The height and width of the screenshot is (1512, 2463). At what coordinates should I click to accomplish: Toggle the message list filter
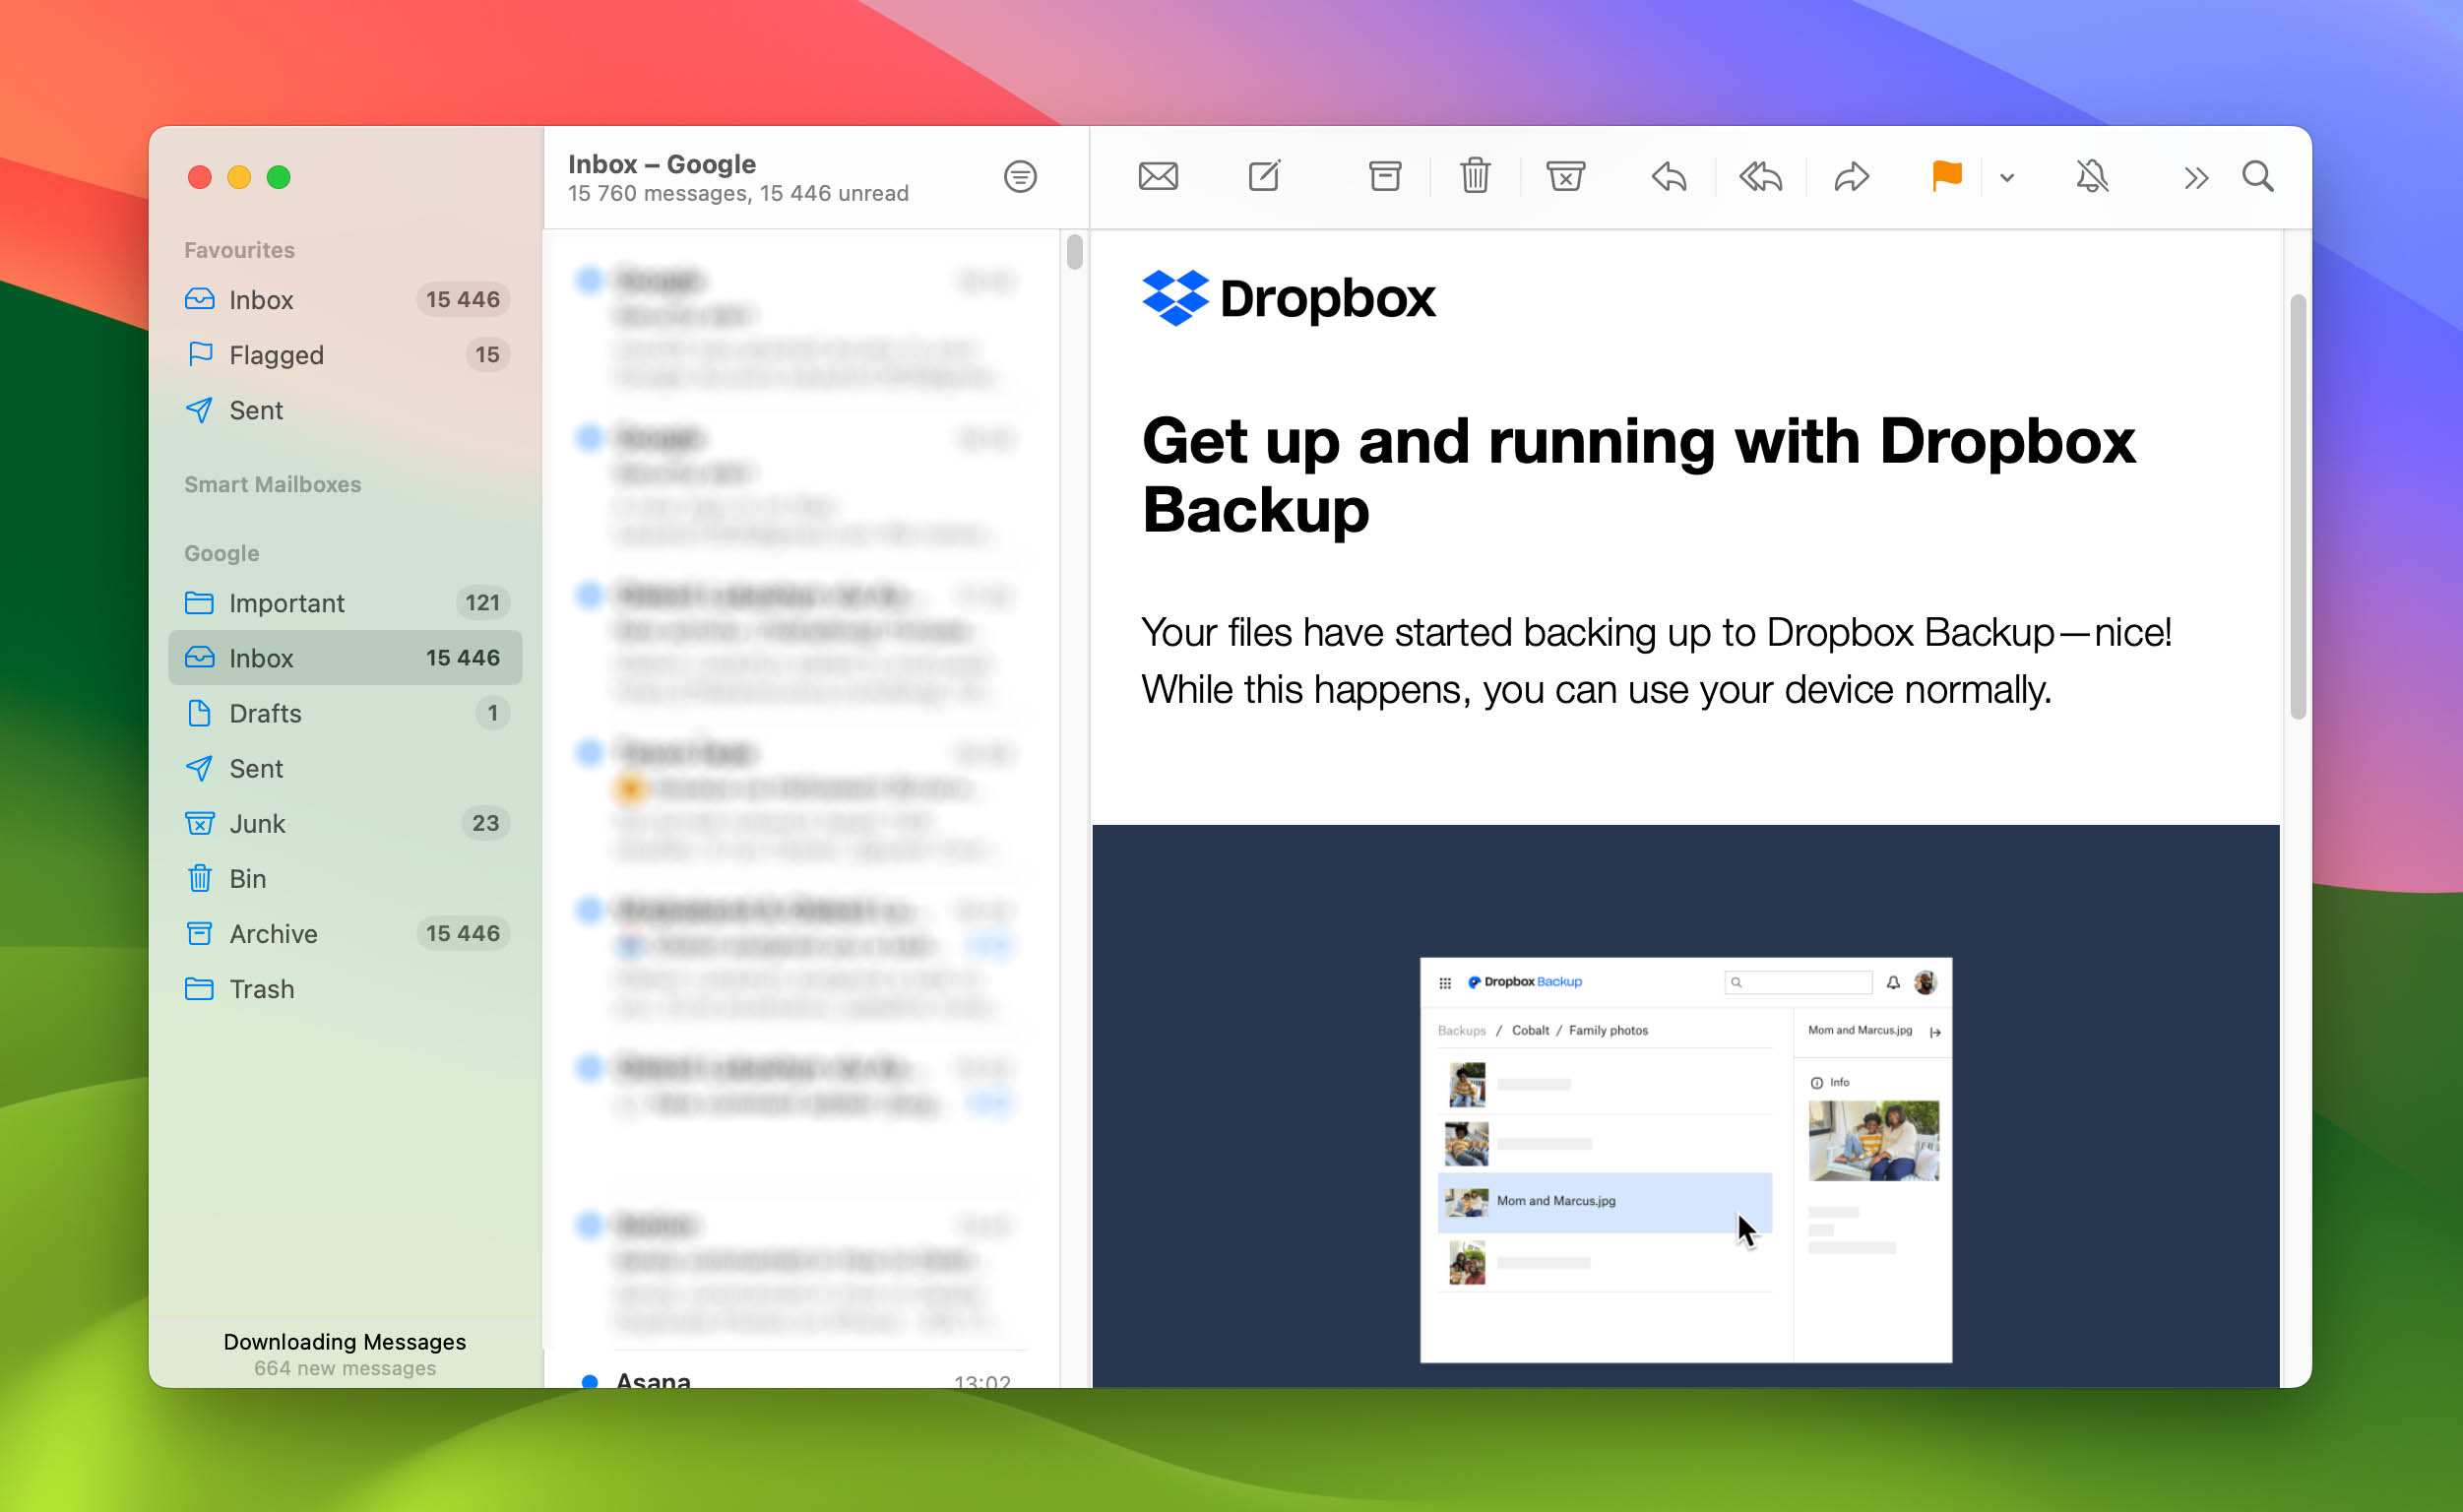1019,177
